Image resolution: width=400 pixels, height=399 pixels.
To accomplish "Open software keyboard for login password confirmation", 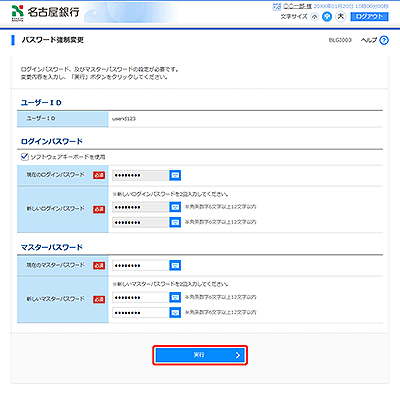I will [x=175, y=222].
